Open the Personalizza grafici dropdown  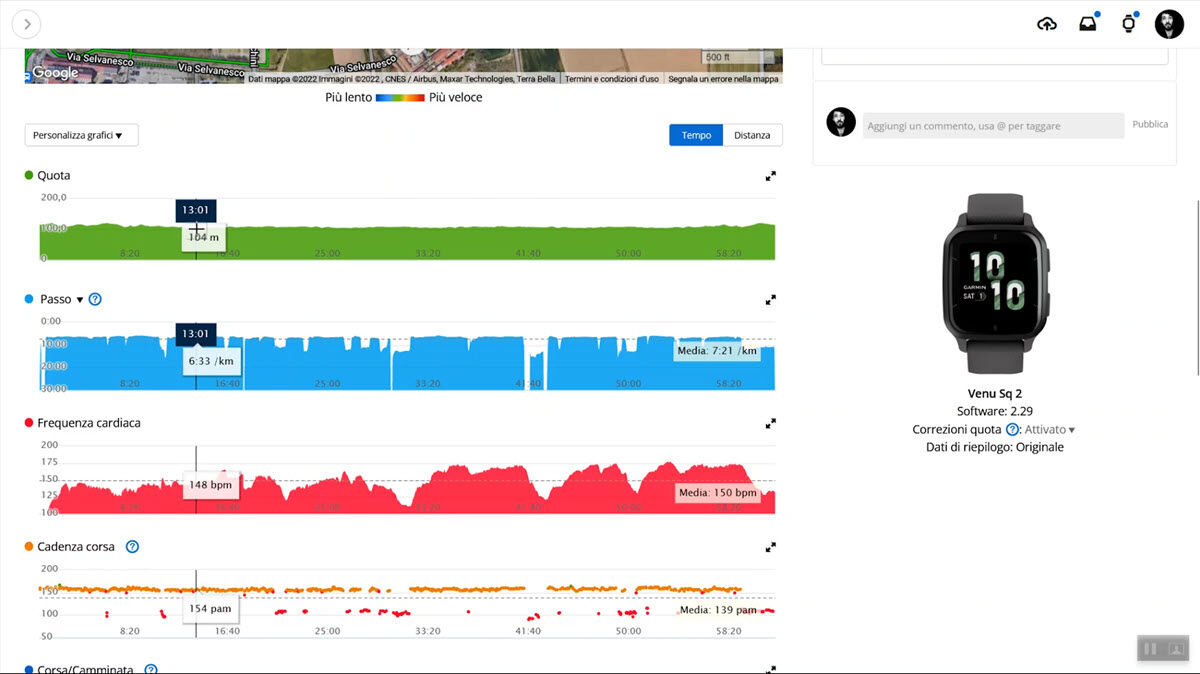coord(81,135)
